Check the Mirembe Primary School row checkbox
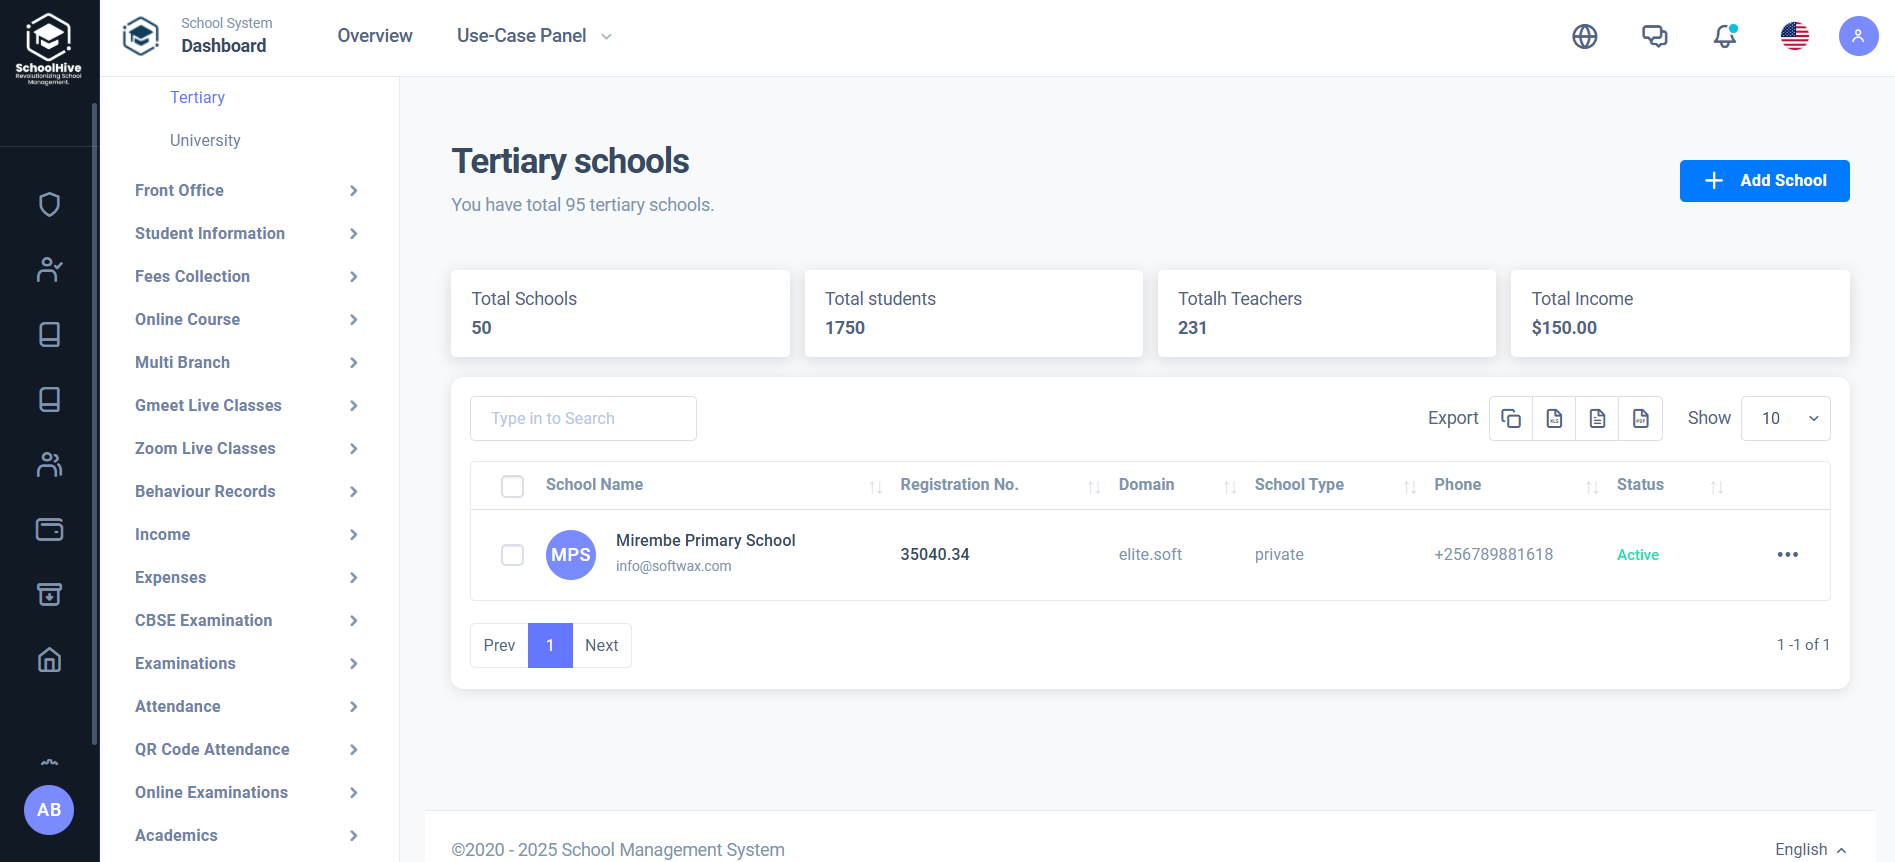 click(512, 555)
